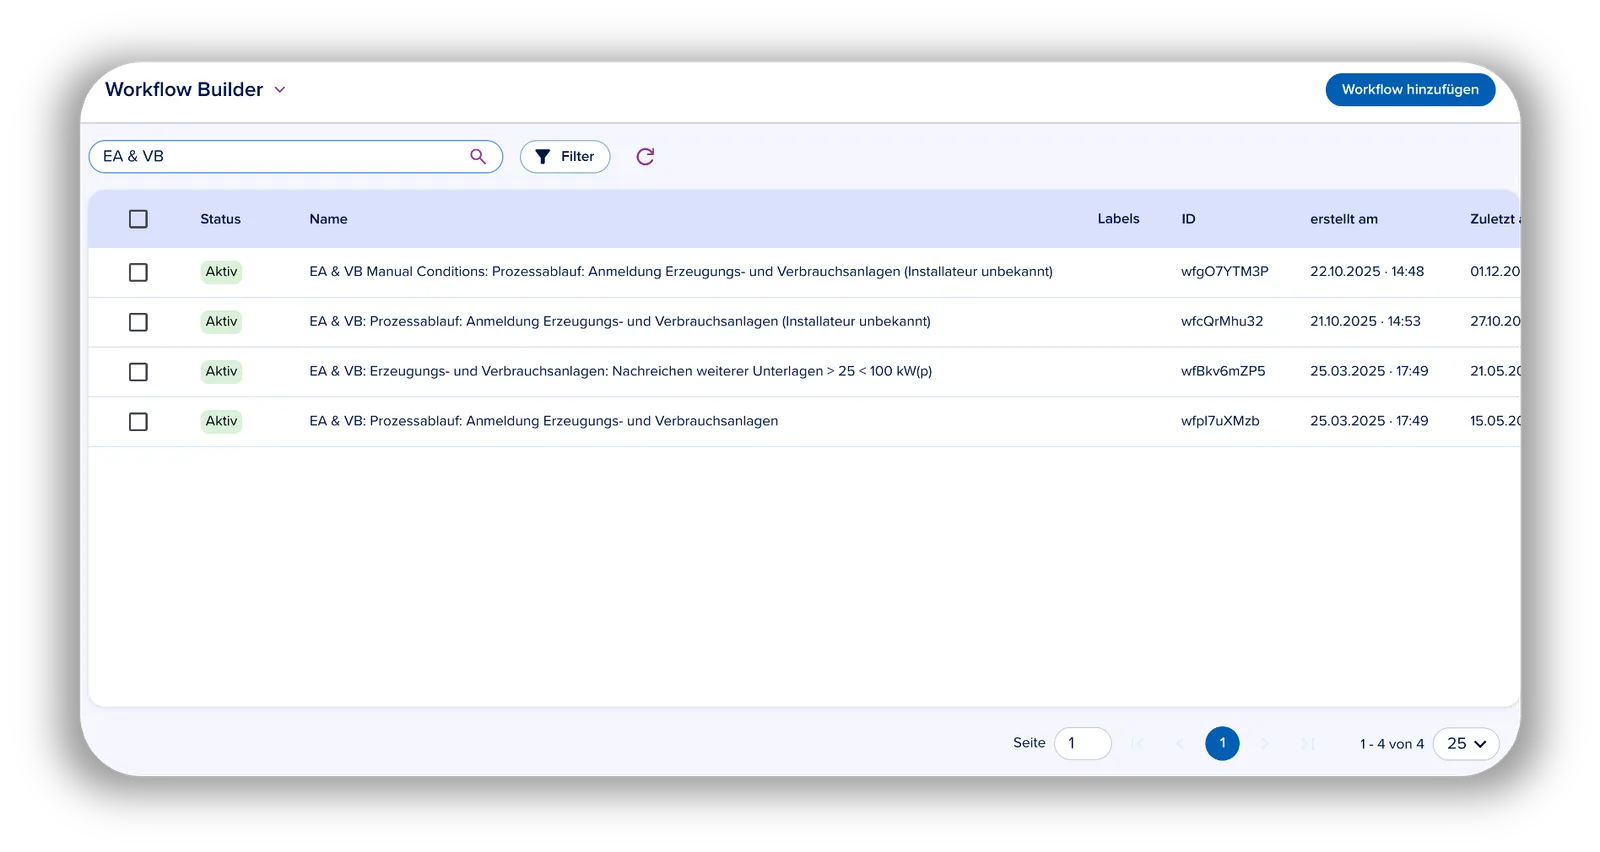The height and width of the screenshot is (852, 1600).
Task: Open workflow with ID wfpl7uXMzb by name
Action: point(544,421)
